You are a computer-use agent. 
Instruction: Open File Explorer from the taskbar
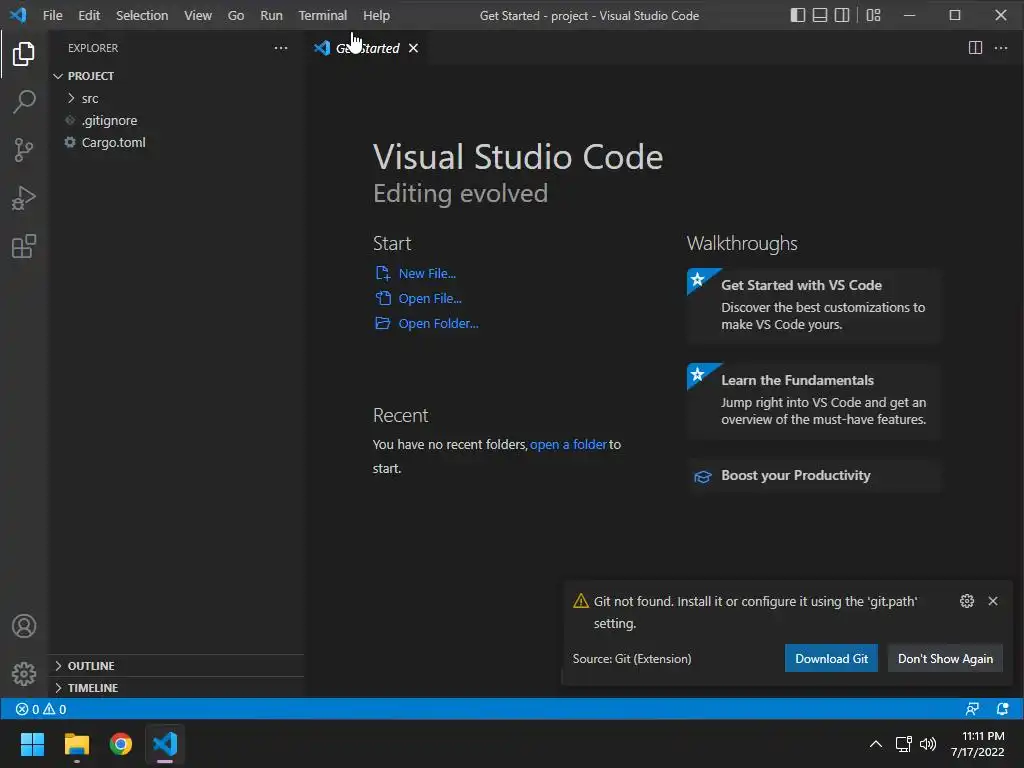tap(76, 744)
